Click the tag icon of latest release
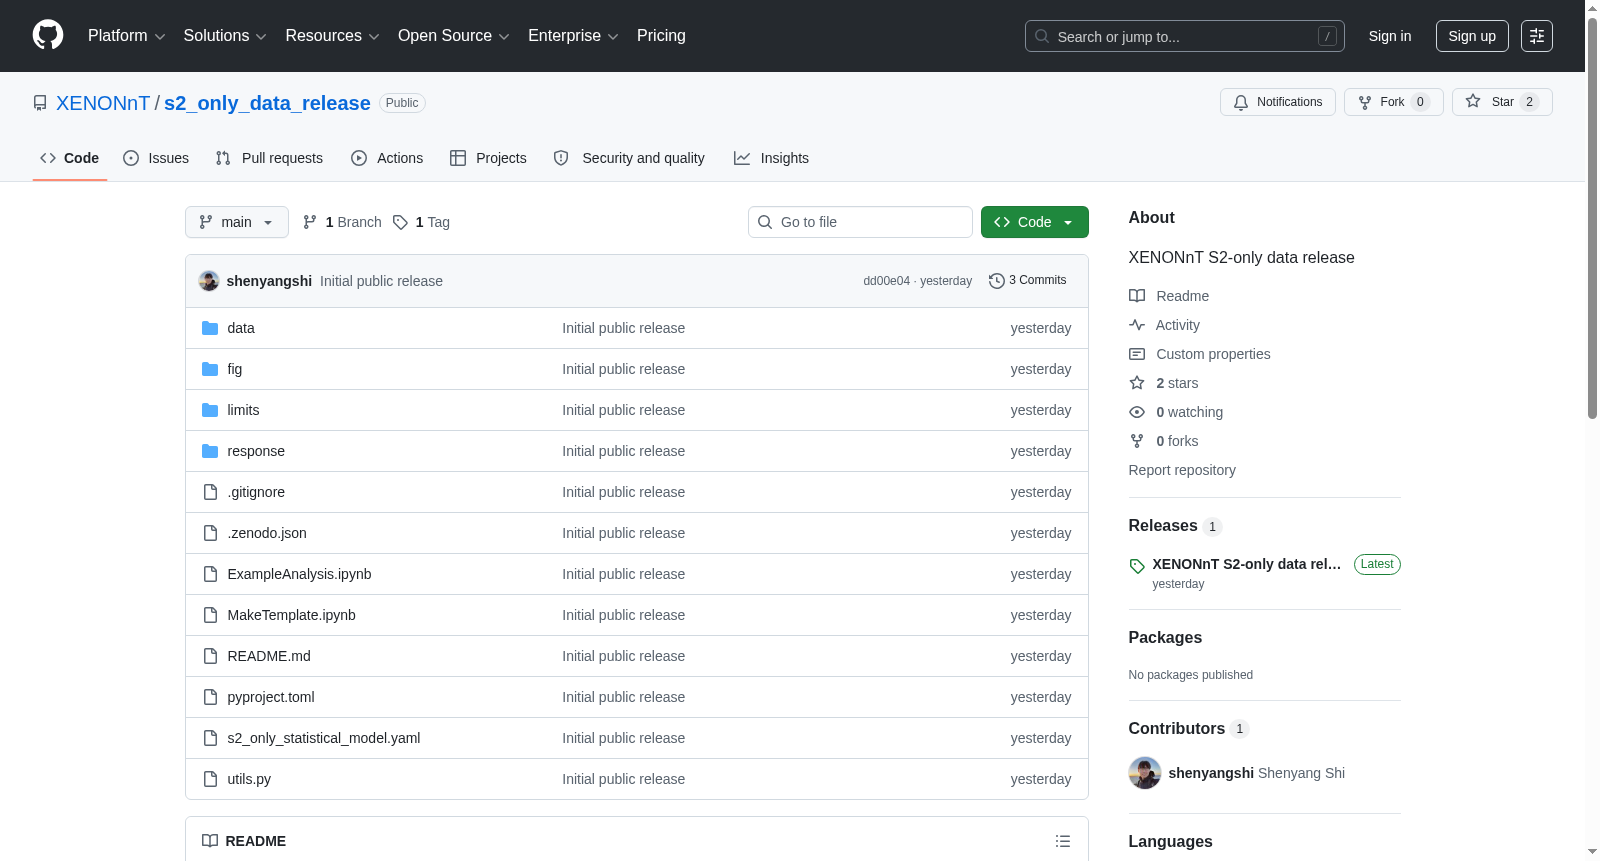1600x861 pixels. click(1137, 566)
